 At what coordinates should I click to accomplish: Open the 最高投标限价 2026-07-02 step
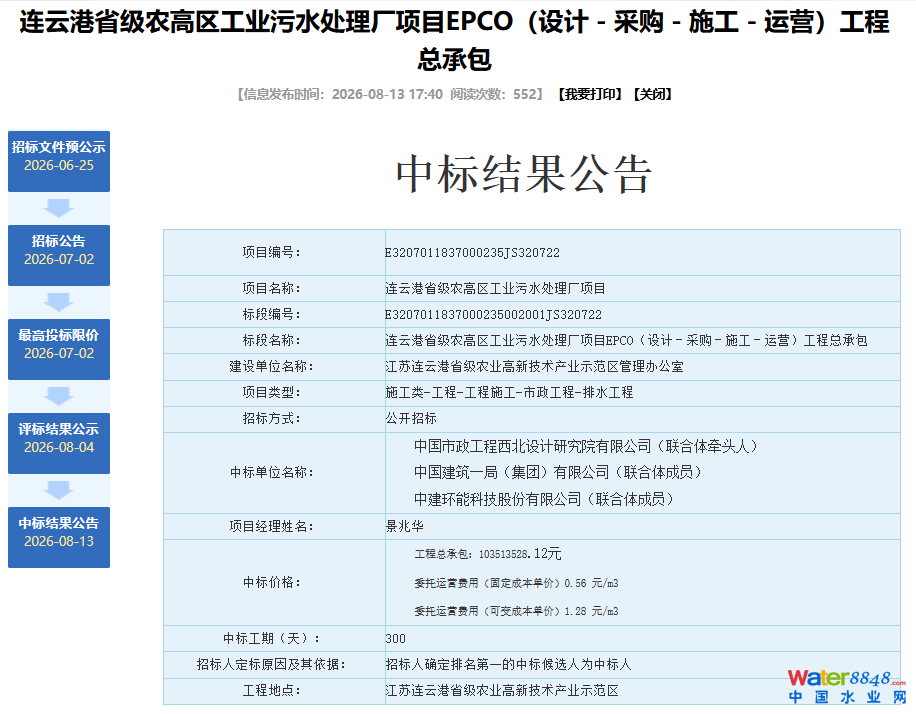pyautogui.click(x=59, y=349)
